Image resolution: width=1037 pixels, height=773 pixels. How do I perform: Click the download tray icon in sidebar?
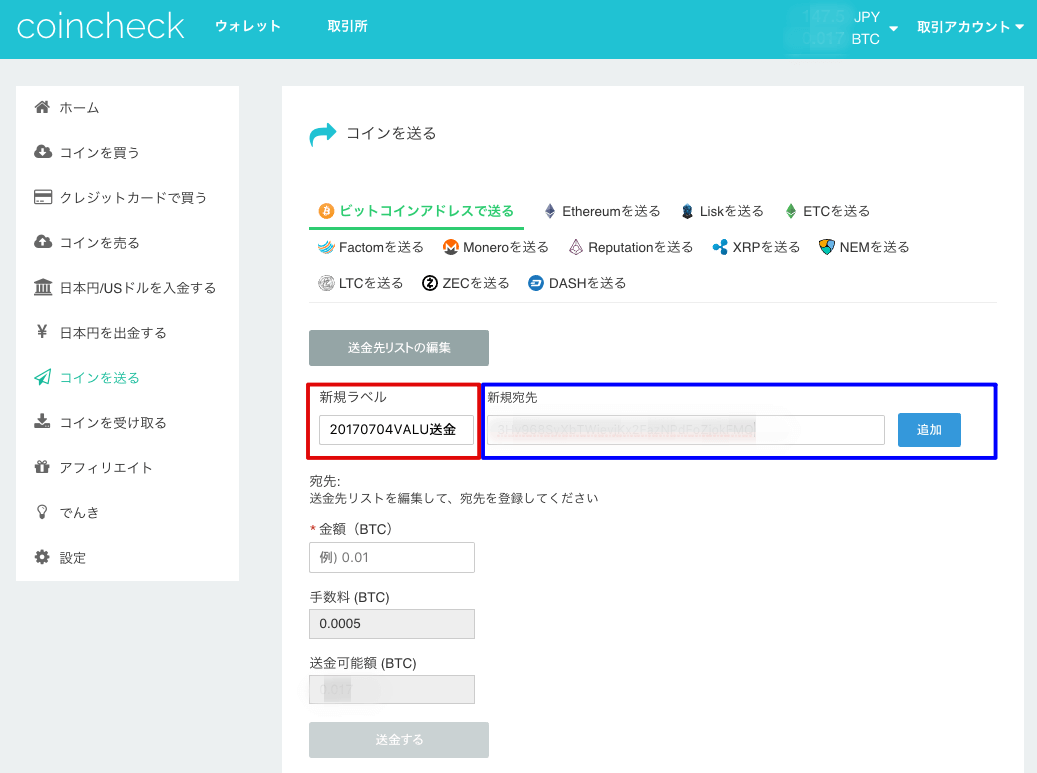(x=42, y=422)
